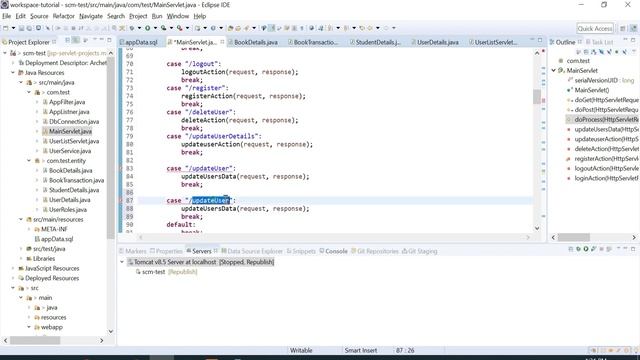This screenshot has height=360, width=640.
Task: Click the New file toolbar icon
Action: click(x=5, y=28)
